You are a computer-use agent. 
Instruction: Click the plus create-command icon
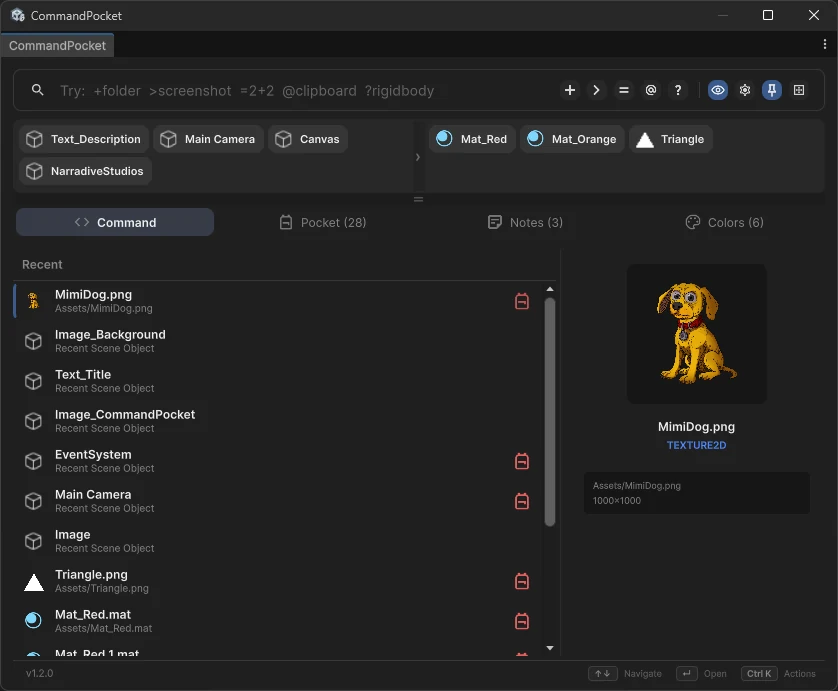click(x=570, y=90)
